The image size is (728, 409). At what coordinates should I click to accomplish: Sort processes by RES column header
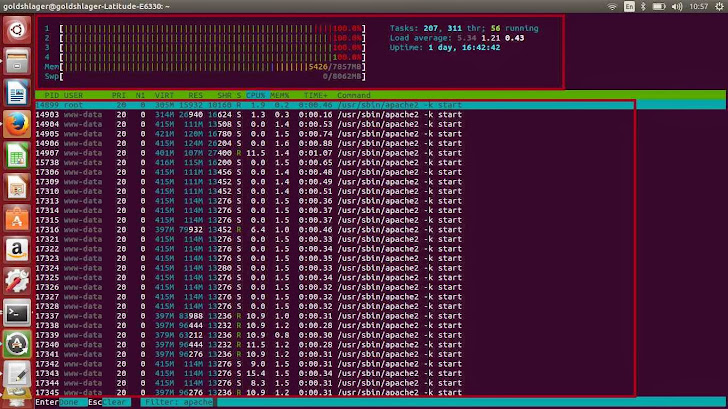tap(195, 95)
